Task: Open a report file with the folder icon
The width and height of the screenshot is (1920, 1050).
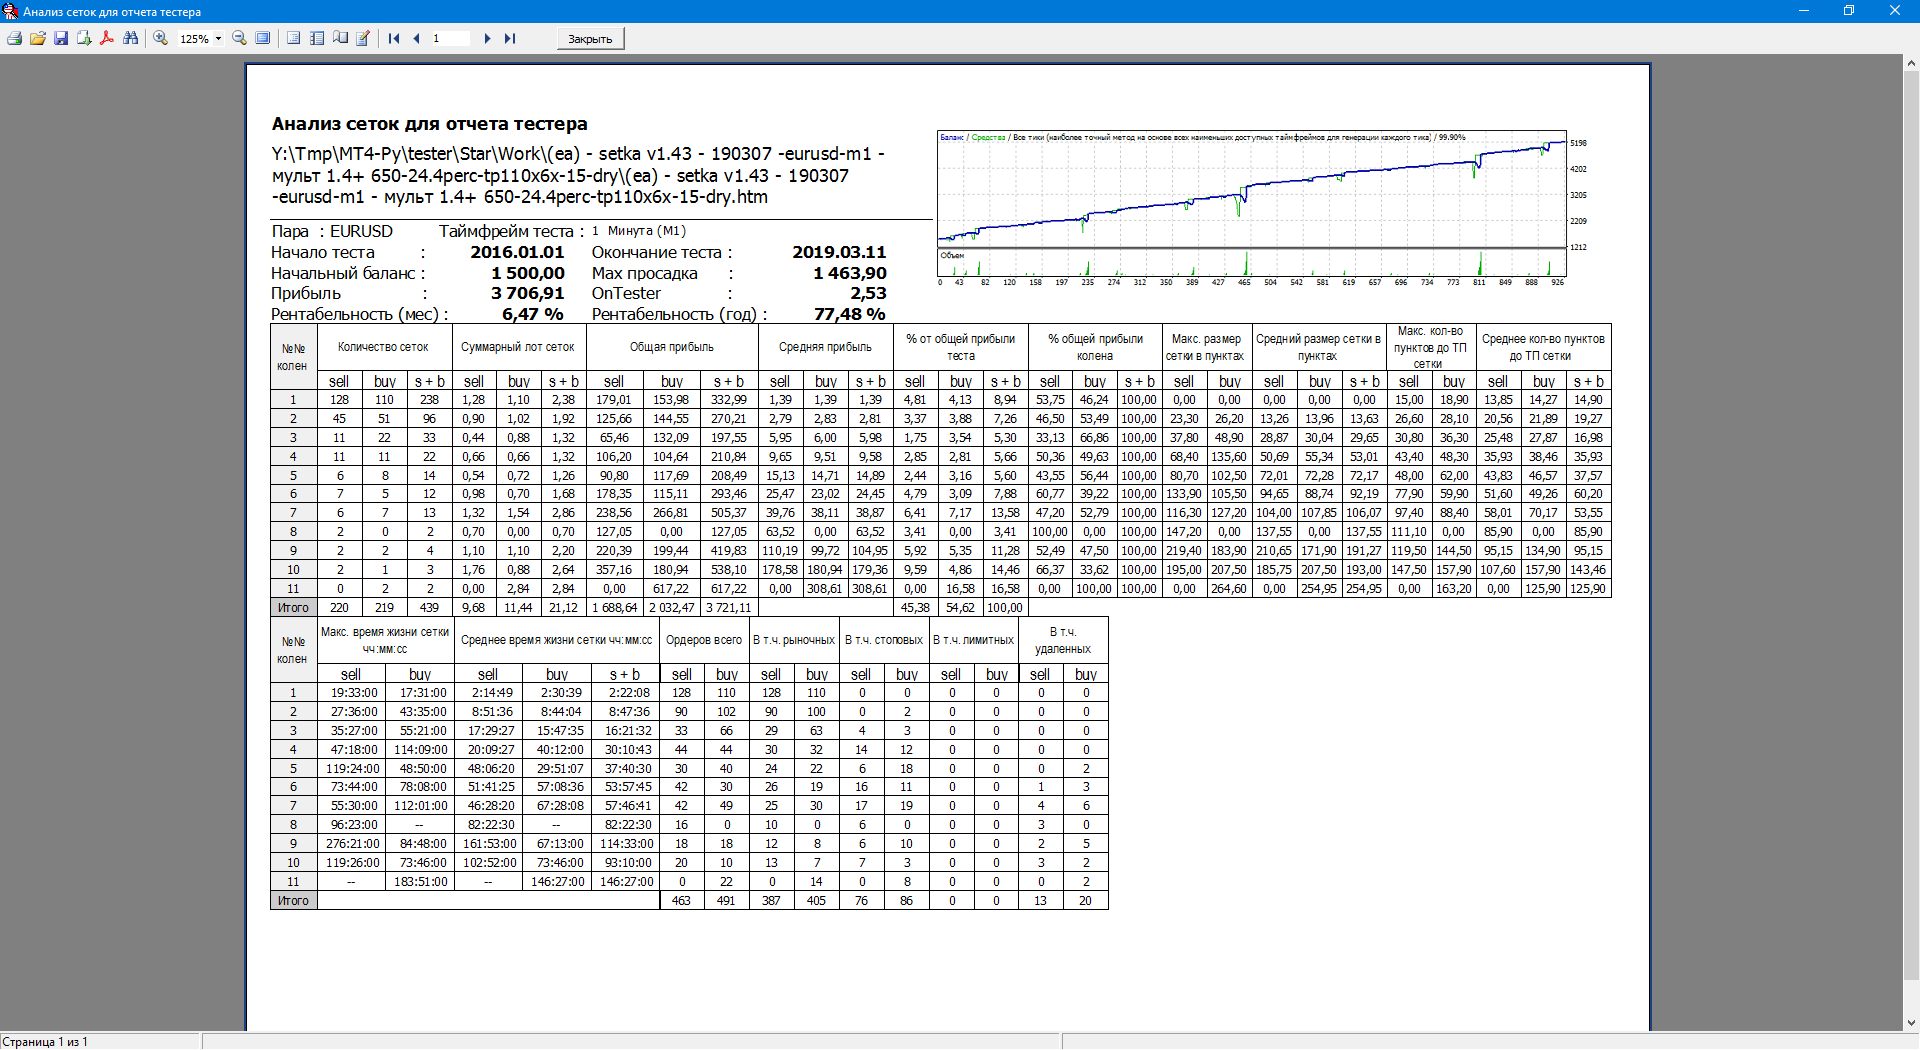Action: [x=38, y=38]
